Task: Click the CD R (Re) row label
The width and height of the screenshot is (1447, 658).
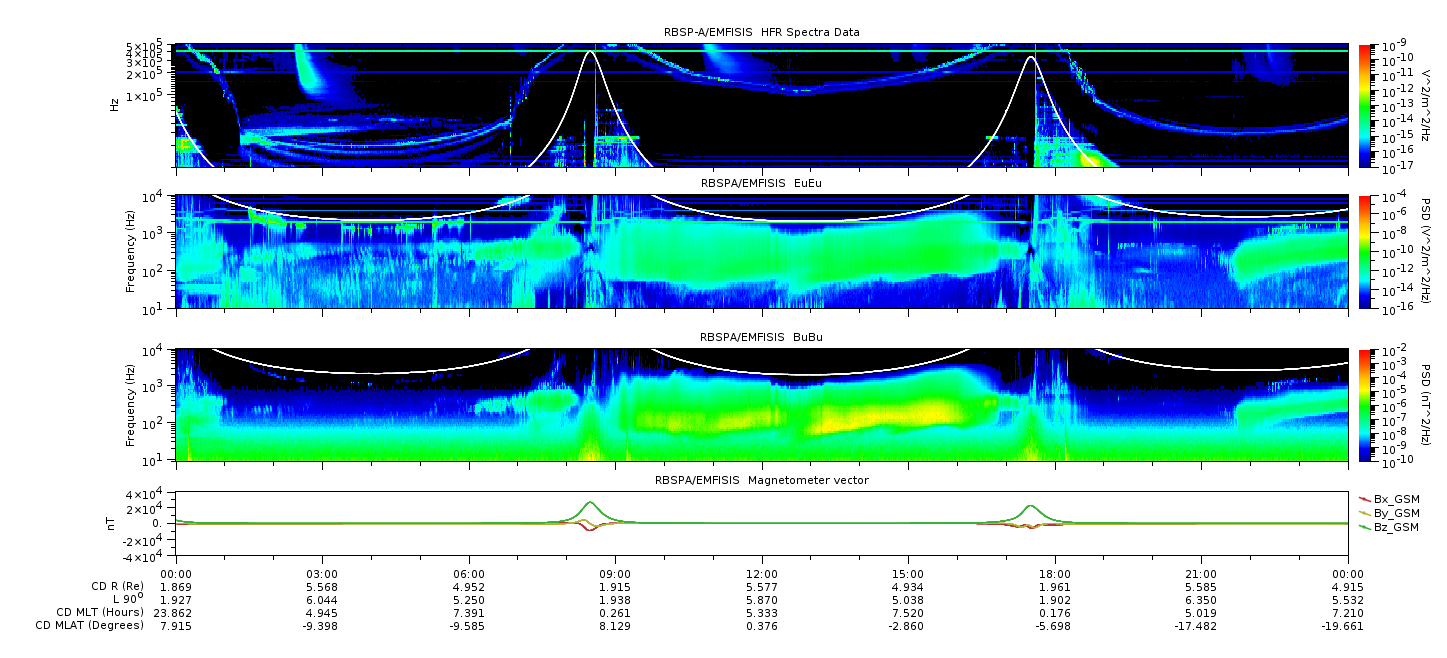Action: [x=115, y=586]
